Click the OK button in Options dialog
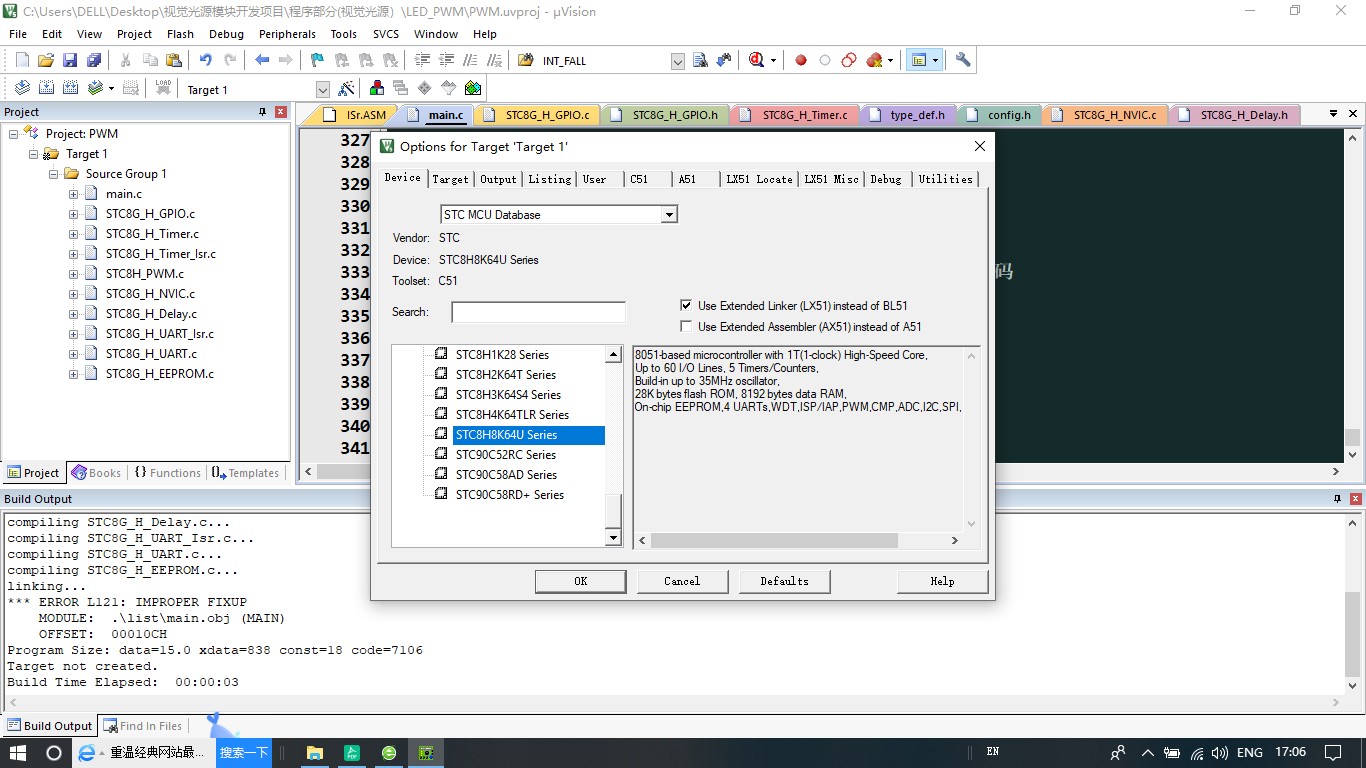The height and width of the screenshot is (768, 1366). (x=580, y=581)
